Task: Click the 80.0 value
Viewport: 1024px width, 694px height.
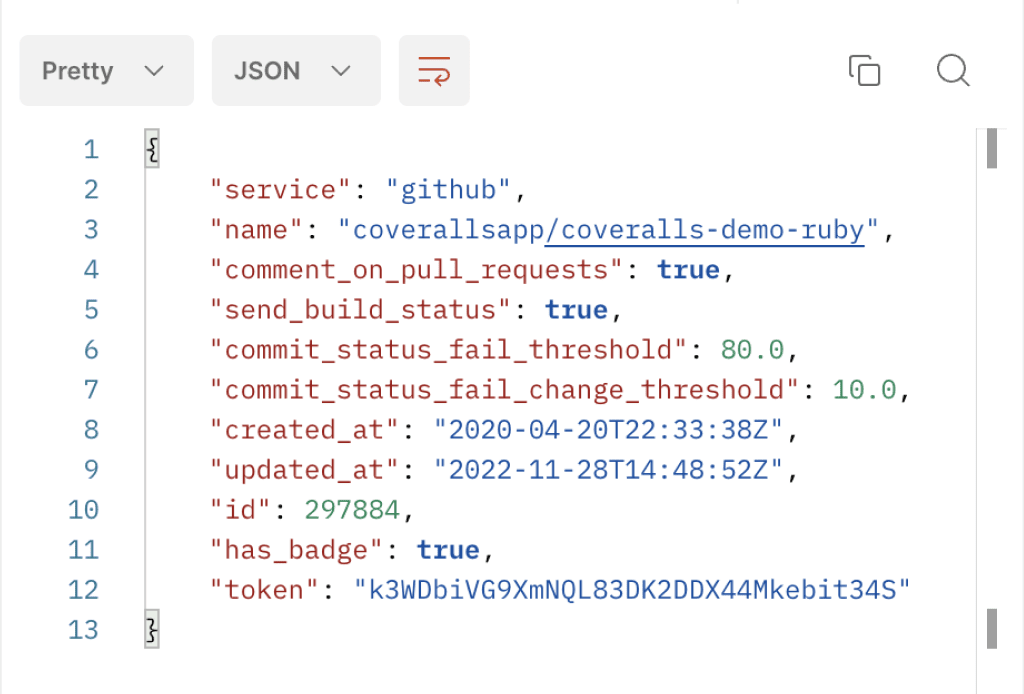Action: click(752, 350)
